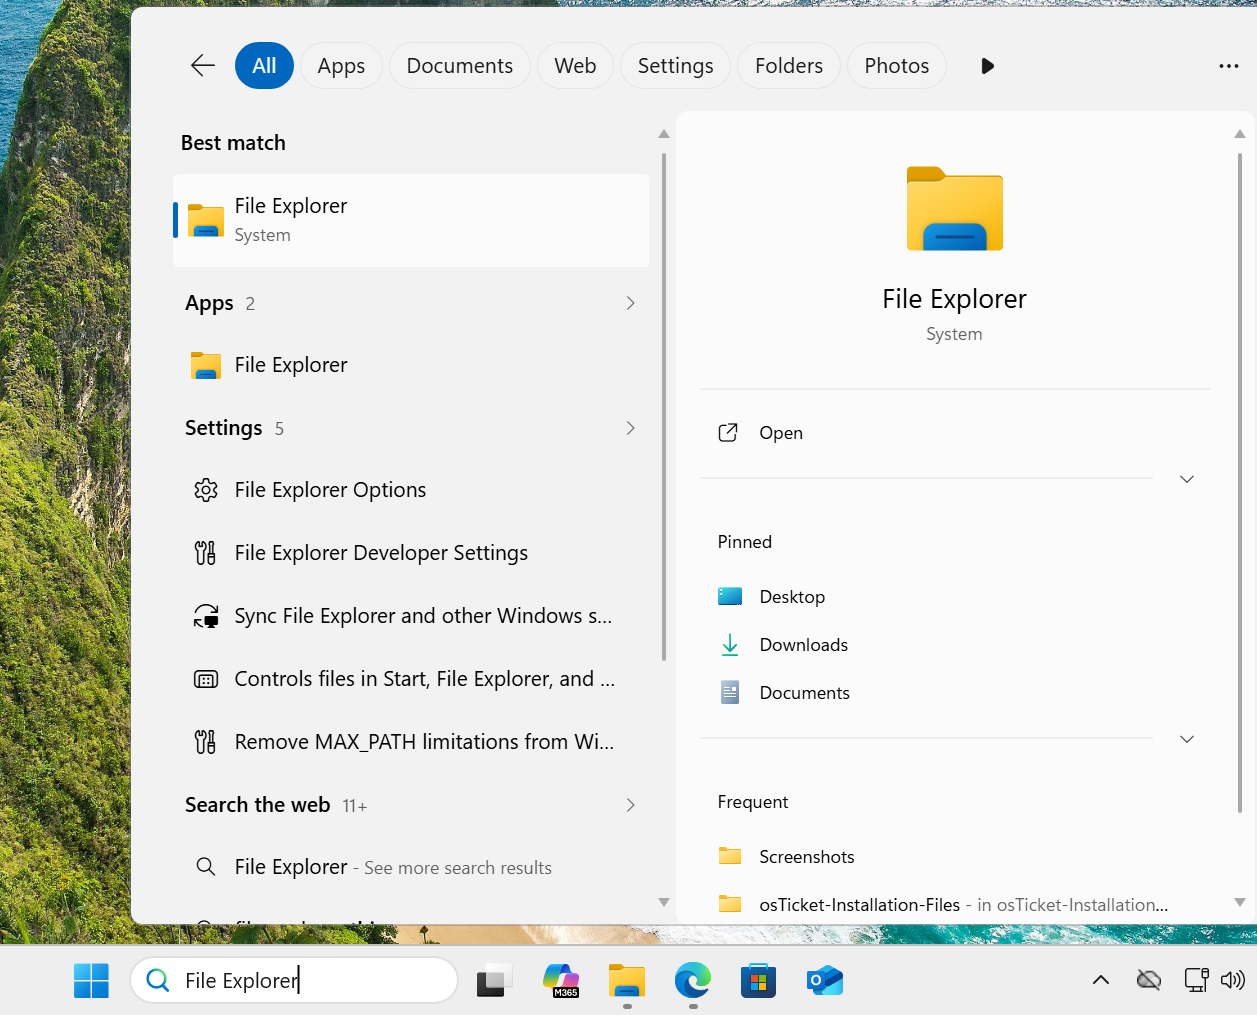Viewport: 1257px width, 1015px height.
Task: Click the Documents icon in Pinned
Action: pos(730,692)
